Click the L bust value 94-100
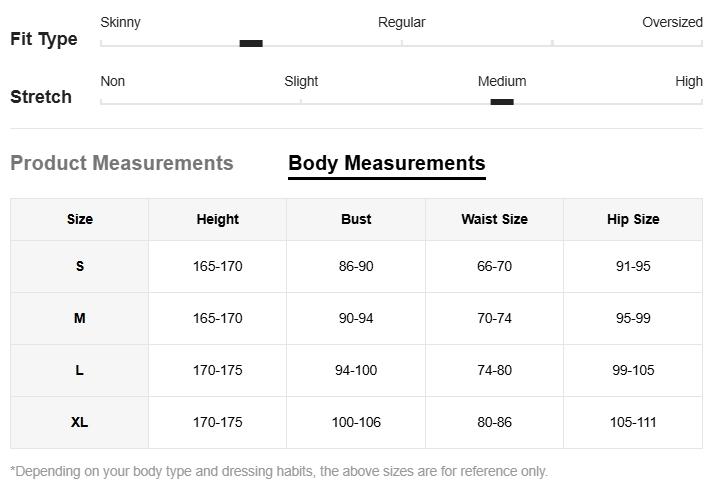 tap(356, 370)
